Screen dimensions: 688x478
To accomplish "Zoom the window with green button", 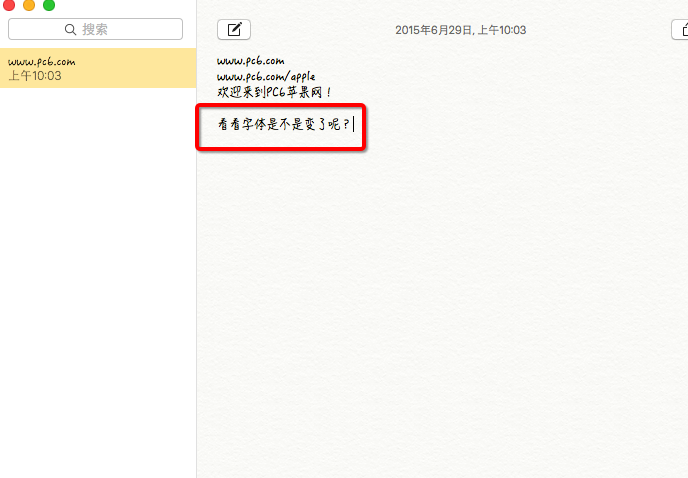I will click(49, 5).
